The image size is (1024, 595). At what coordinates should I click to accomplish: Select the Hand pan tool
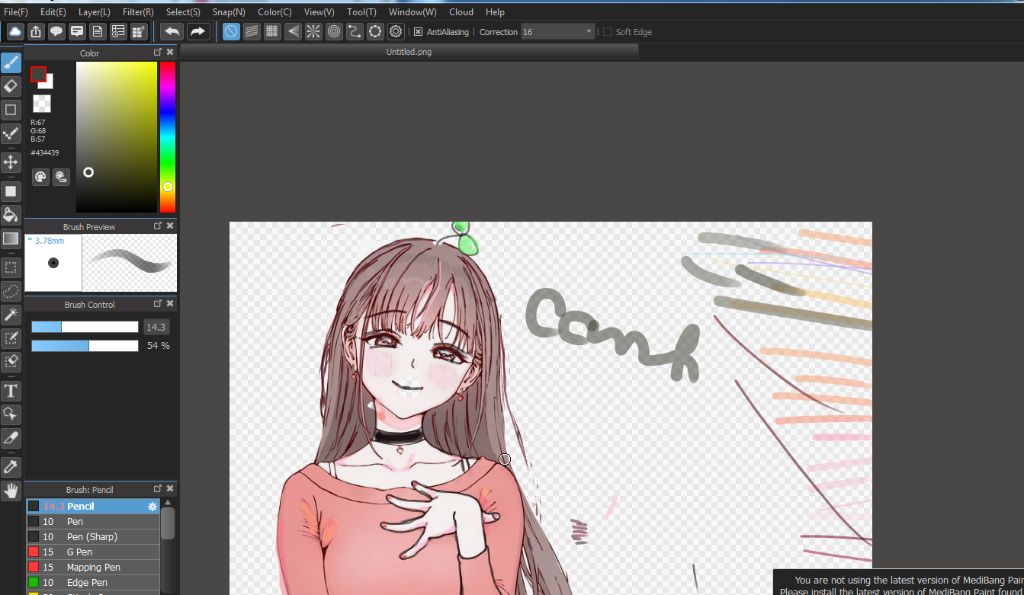click(x=10, y=490)
